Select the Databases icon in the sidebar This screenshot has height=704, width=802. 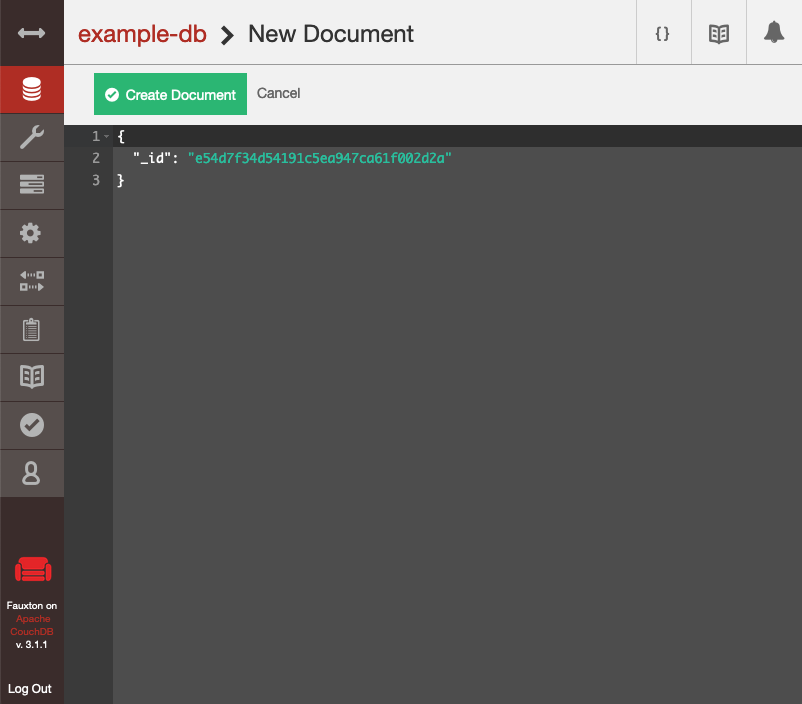31,89
